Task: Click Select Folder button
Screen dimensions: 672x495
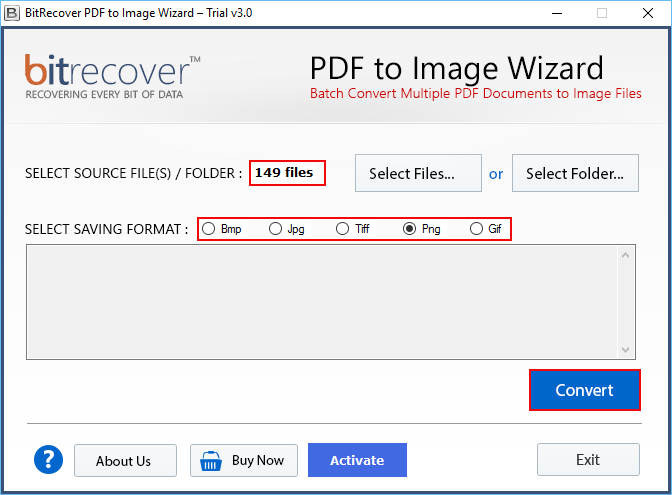Action: [575, 173]
